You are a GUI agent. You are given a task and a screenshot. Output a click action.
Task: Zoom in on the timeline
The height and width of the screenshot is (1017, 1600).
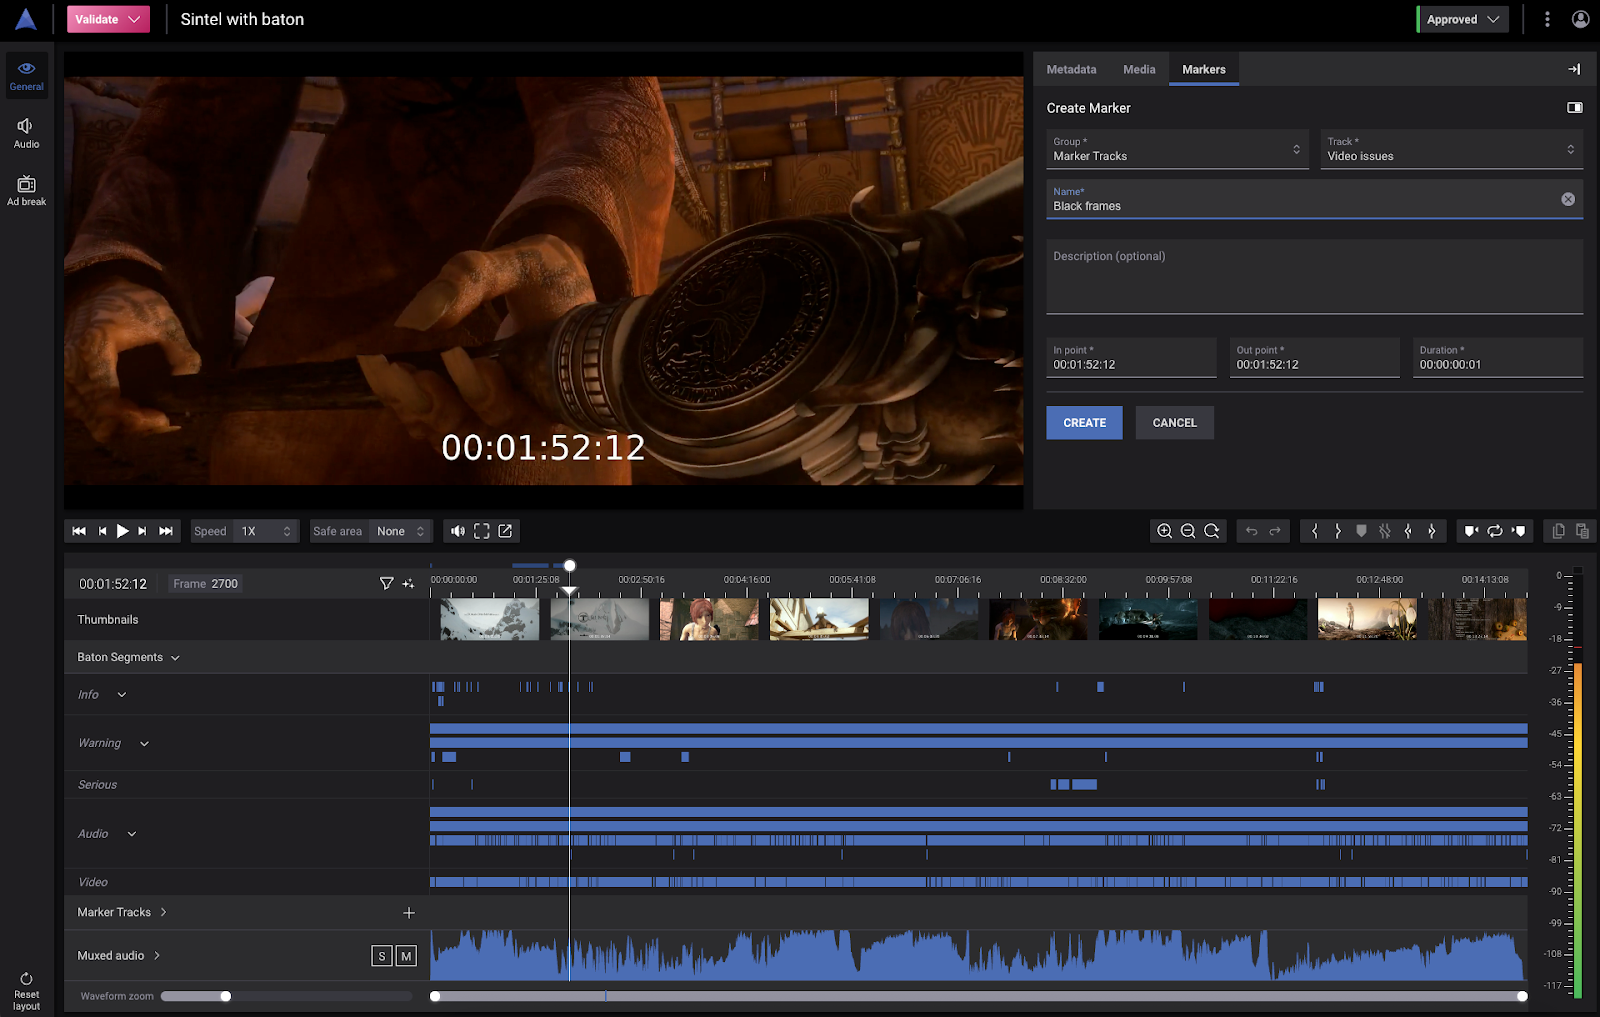pos(1164,531)
